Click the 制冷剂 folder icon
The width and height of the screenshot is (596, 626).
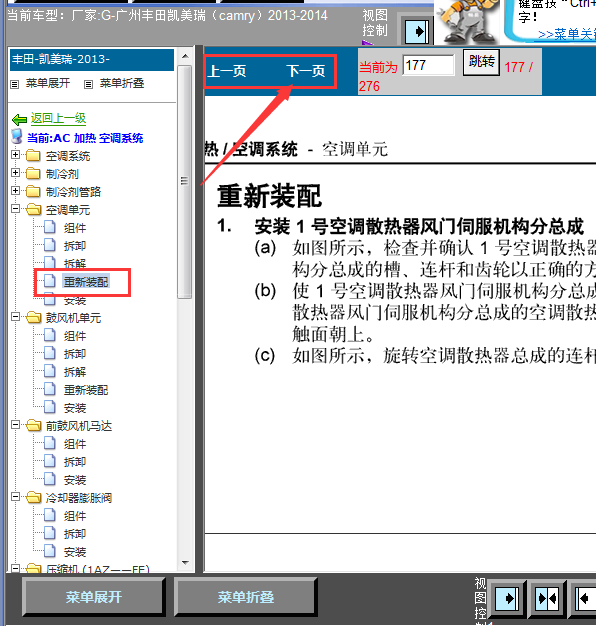pos(33,173)
